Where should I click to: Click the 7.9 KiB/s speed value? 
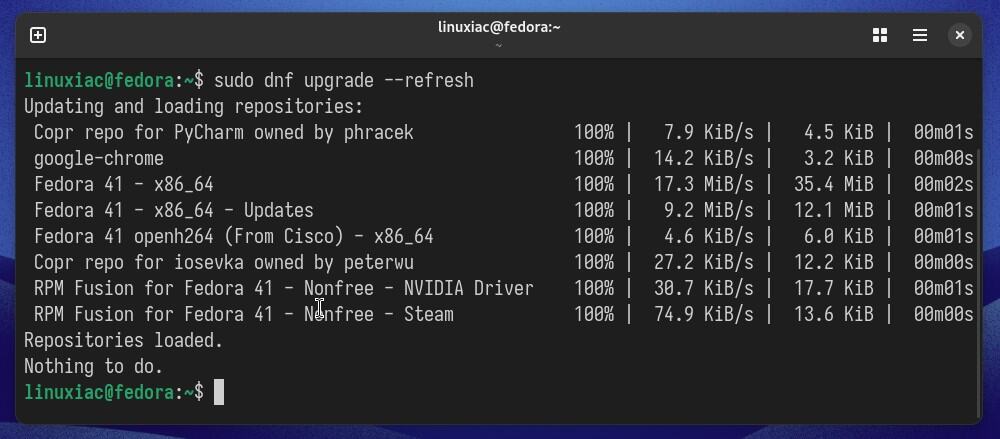pyautogui.click(x=709, y=132)
